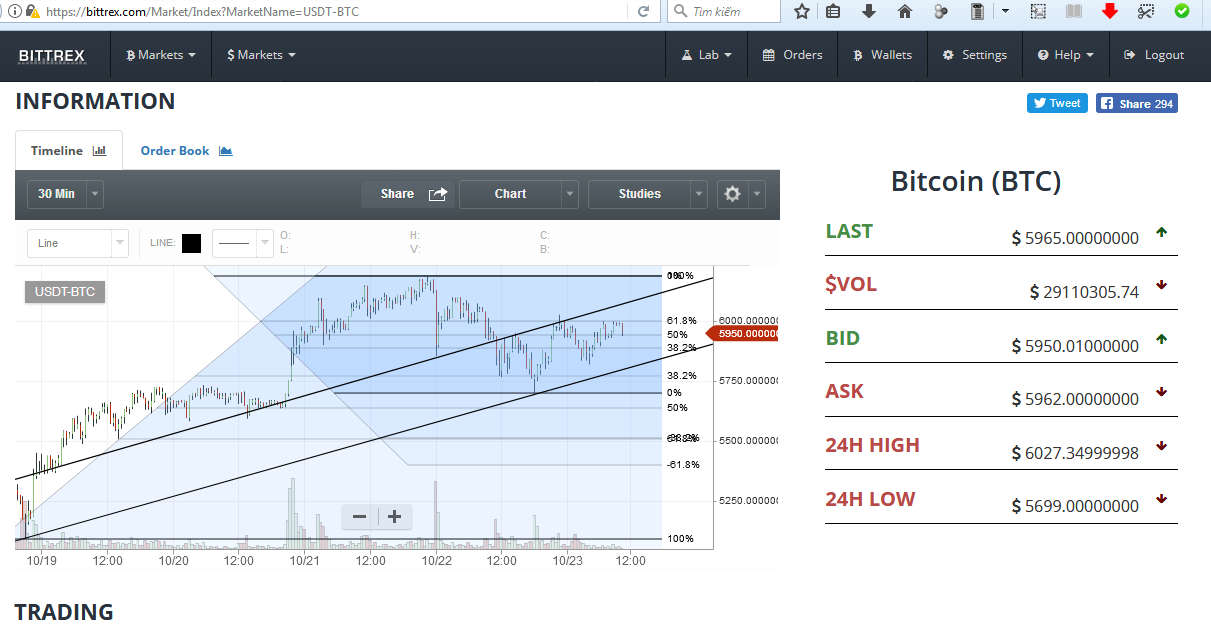
Task: Zoom in the chart with plus button
Action: pos(395,517)
